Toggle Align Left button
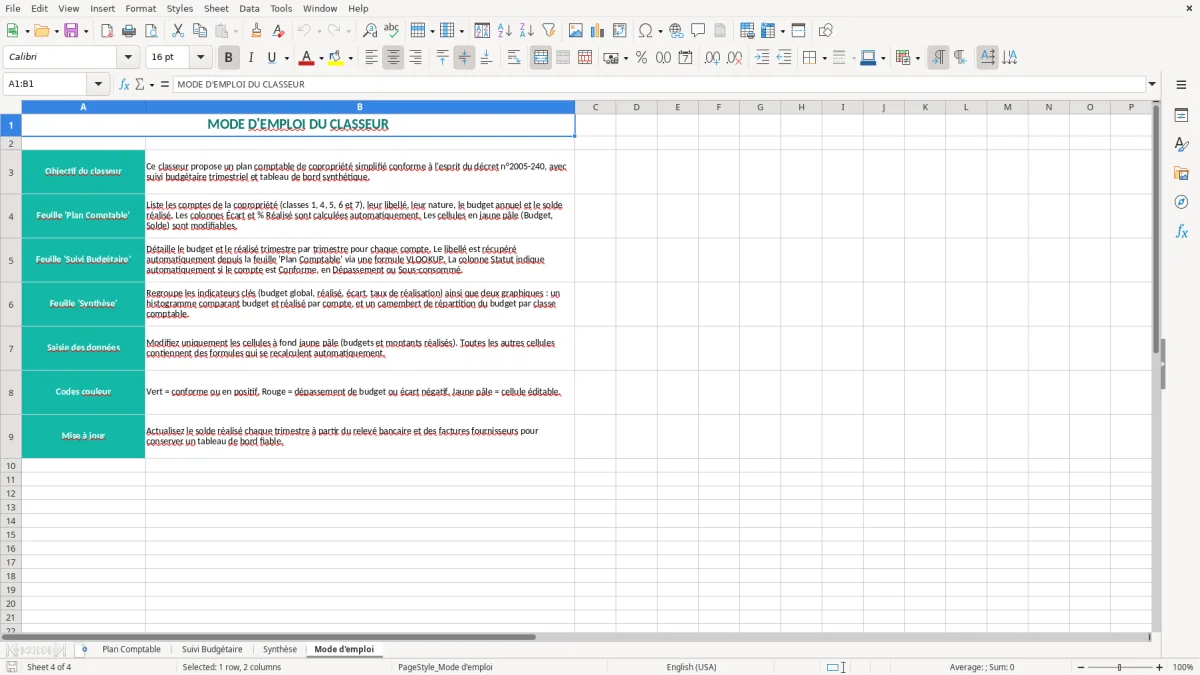 point(371,58)
